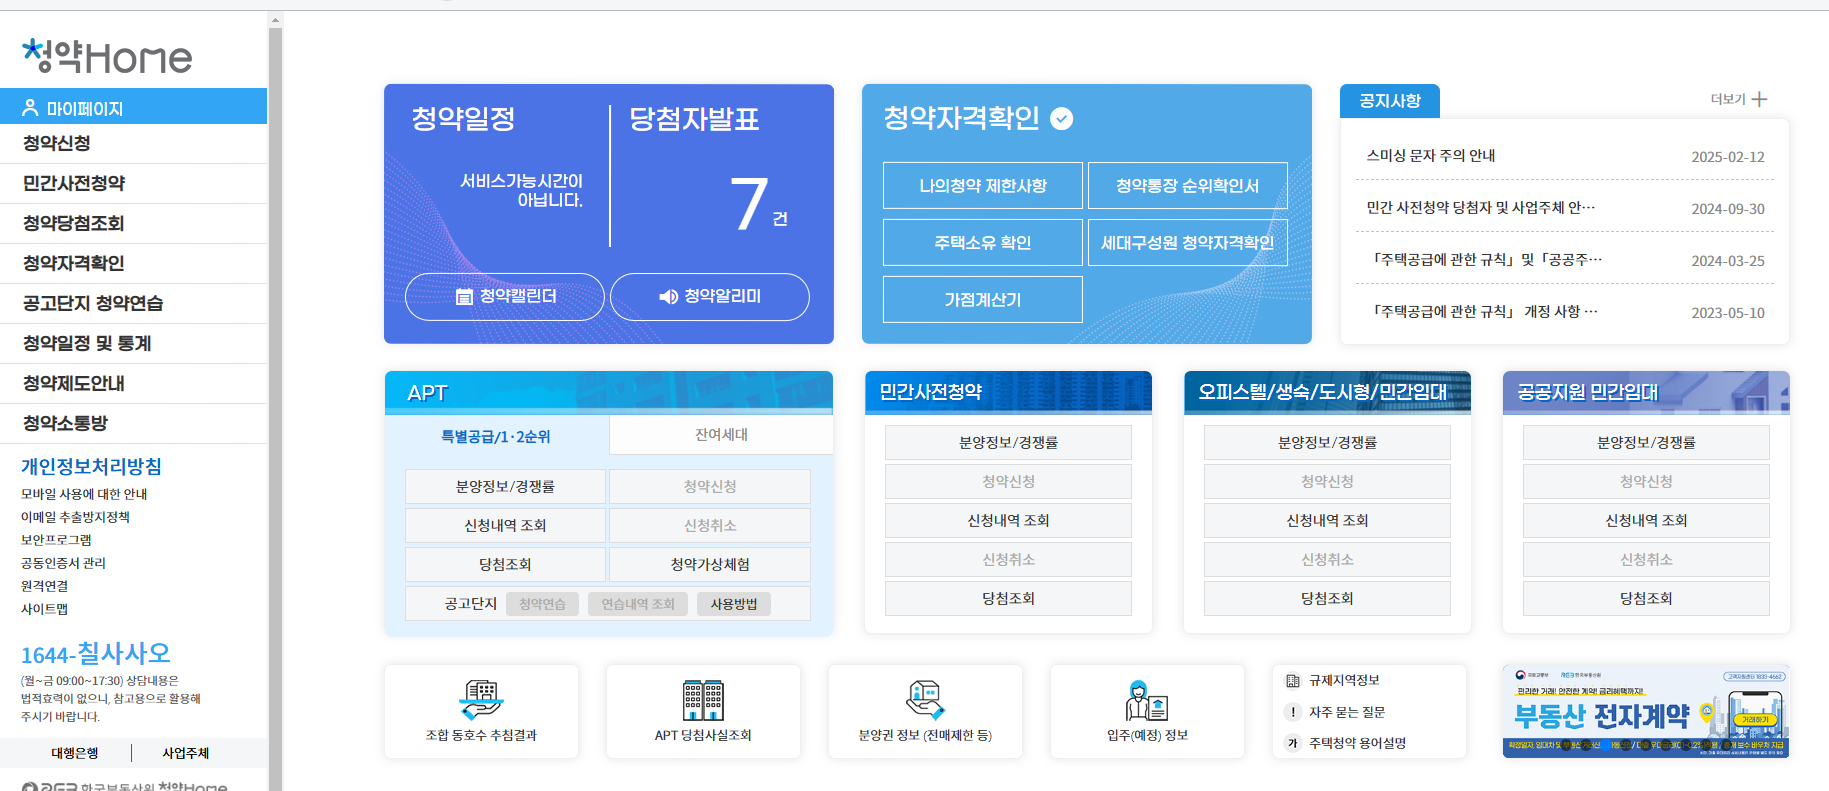Click 사용방법 in 공고단지 row
This screenshot has width=1829, height=791.
pyautogui.click(x=734, y=604)
